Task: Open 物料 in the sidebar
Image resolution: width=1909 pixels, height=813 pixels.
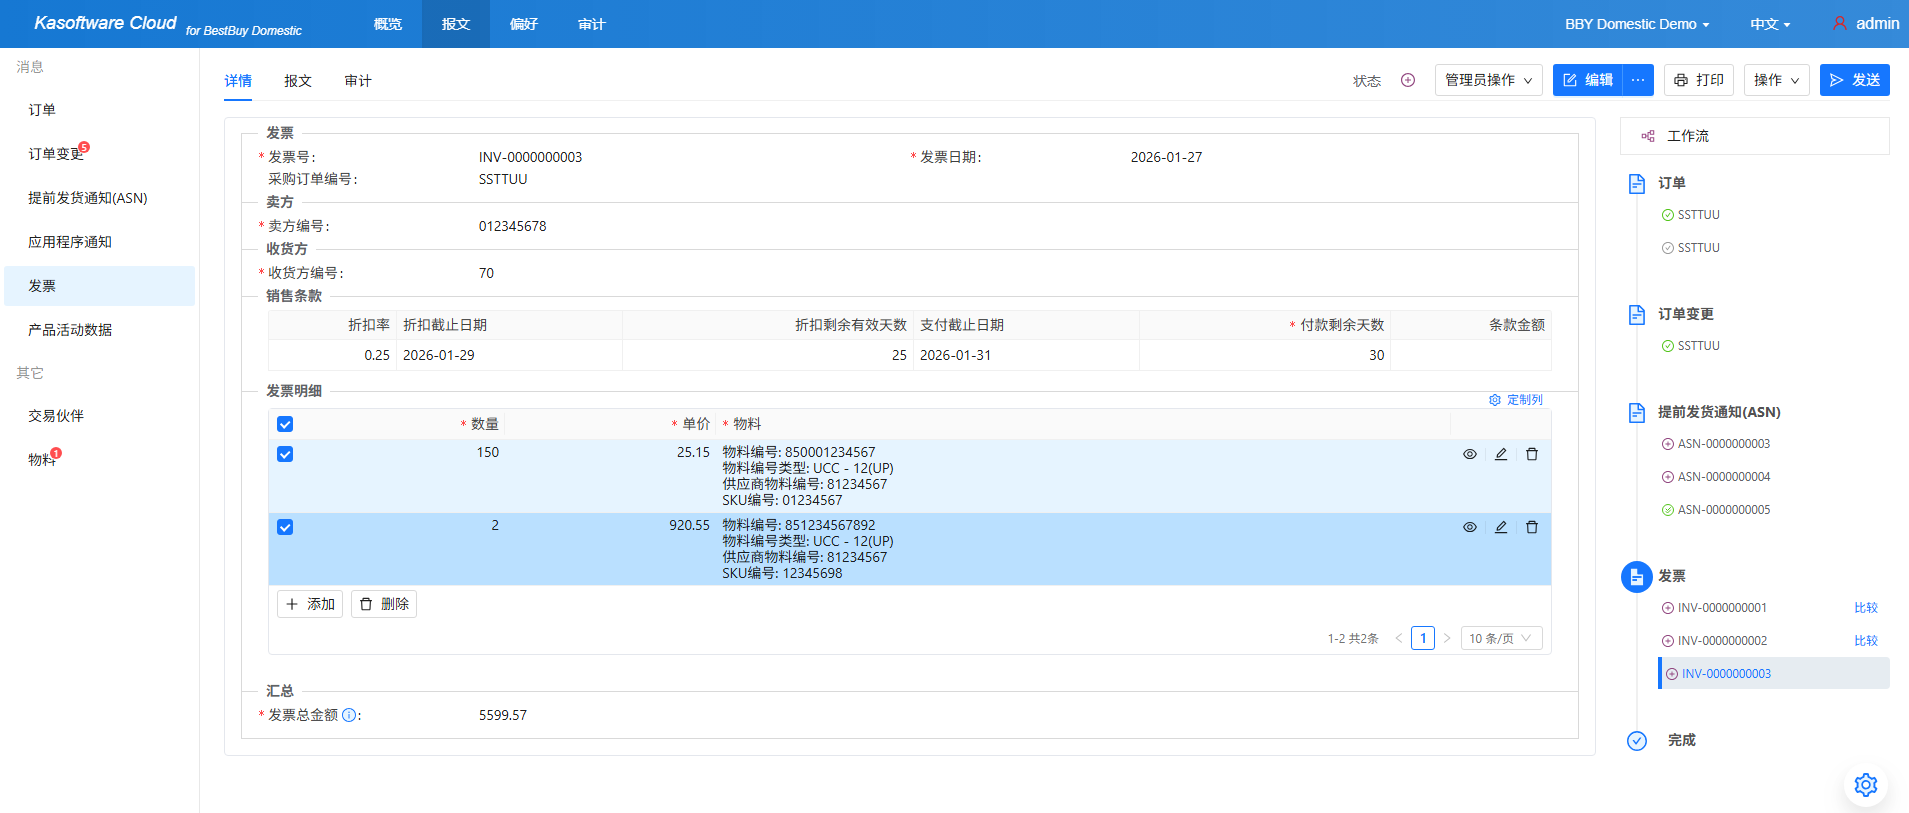Action: 99,460
